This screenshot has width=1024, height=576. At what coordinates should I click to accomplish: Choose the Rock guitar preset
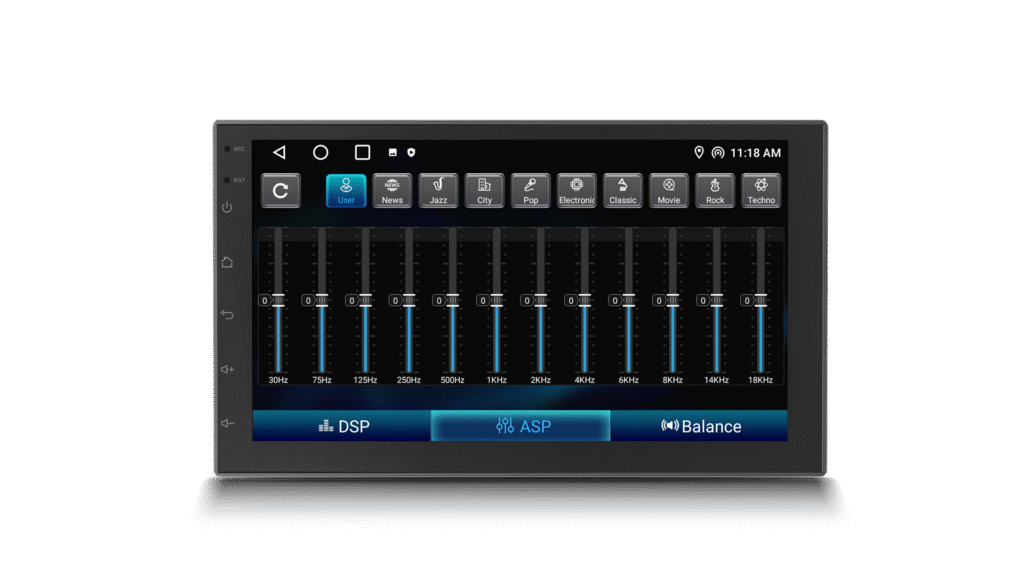click(715, 190)
